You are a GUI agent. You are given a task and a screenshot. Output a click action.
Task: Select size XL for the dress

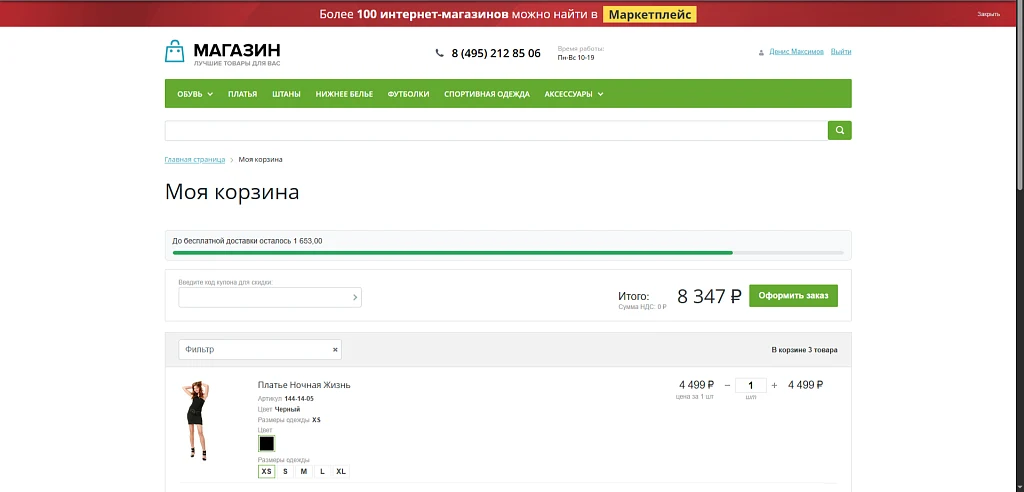point(341,472)
